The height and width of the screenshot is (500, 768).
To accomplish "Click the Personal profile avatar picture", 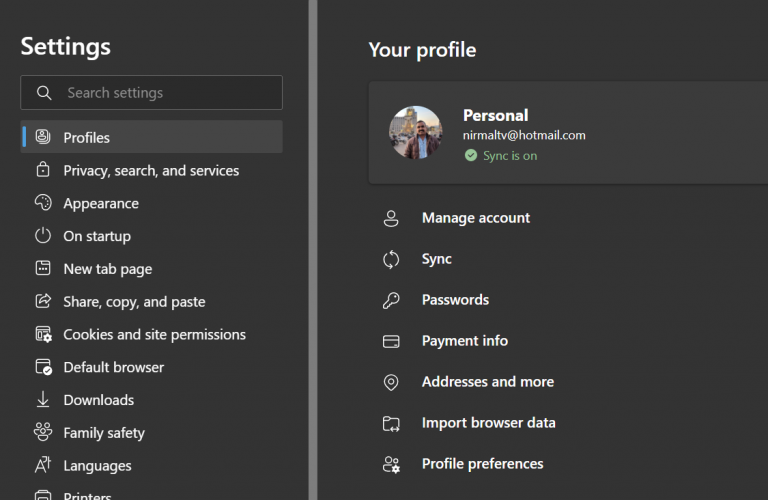I will (x=415, y=133).
